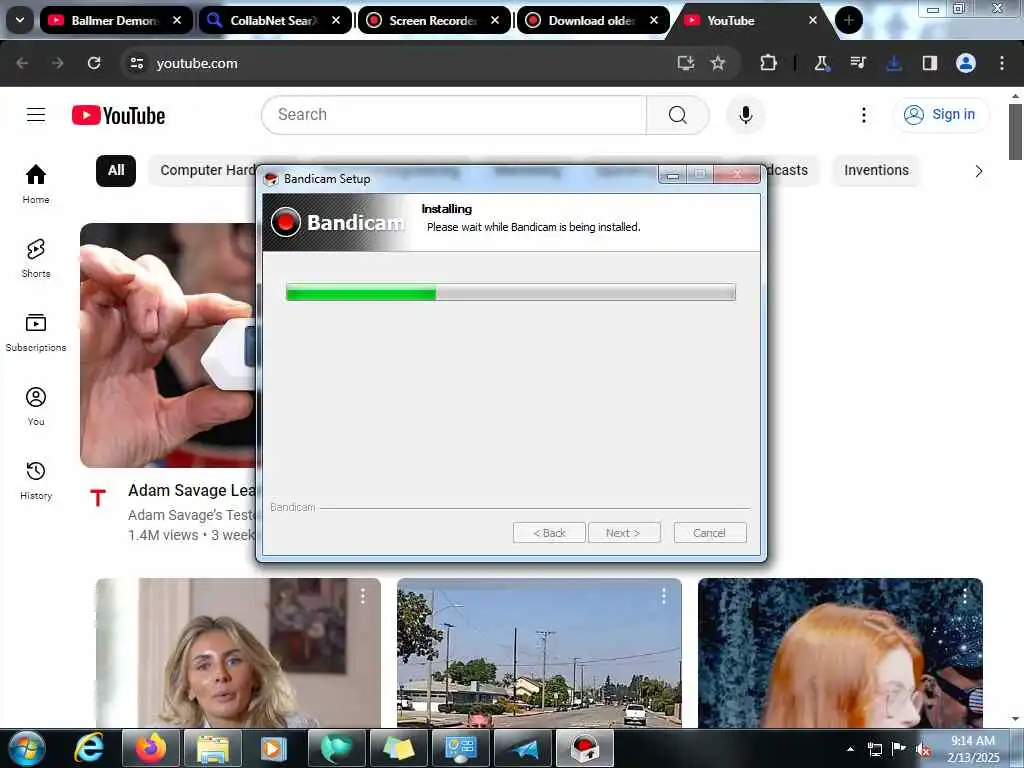Close the Ballmer Demons tab

177,20
